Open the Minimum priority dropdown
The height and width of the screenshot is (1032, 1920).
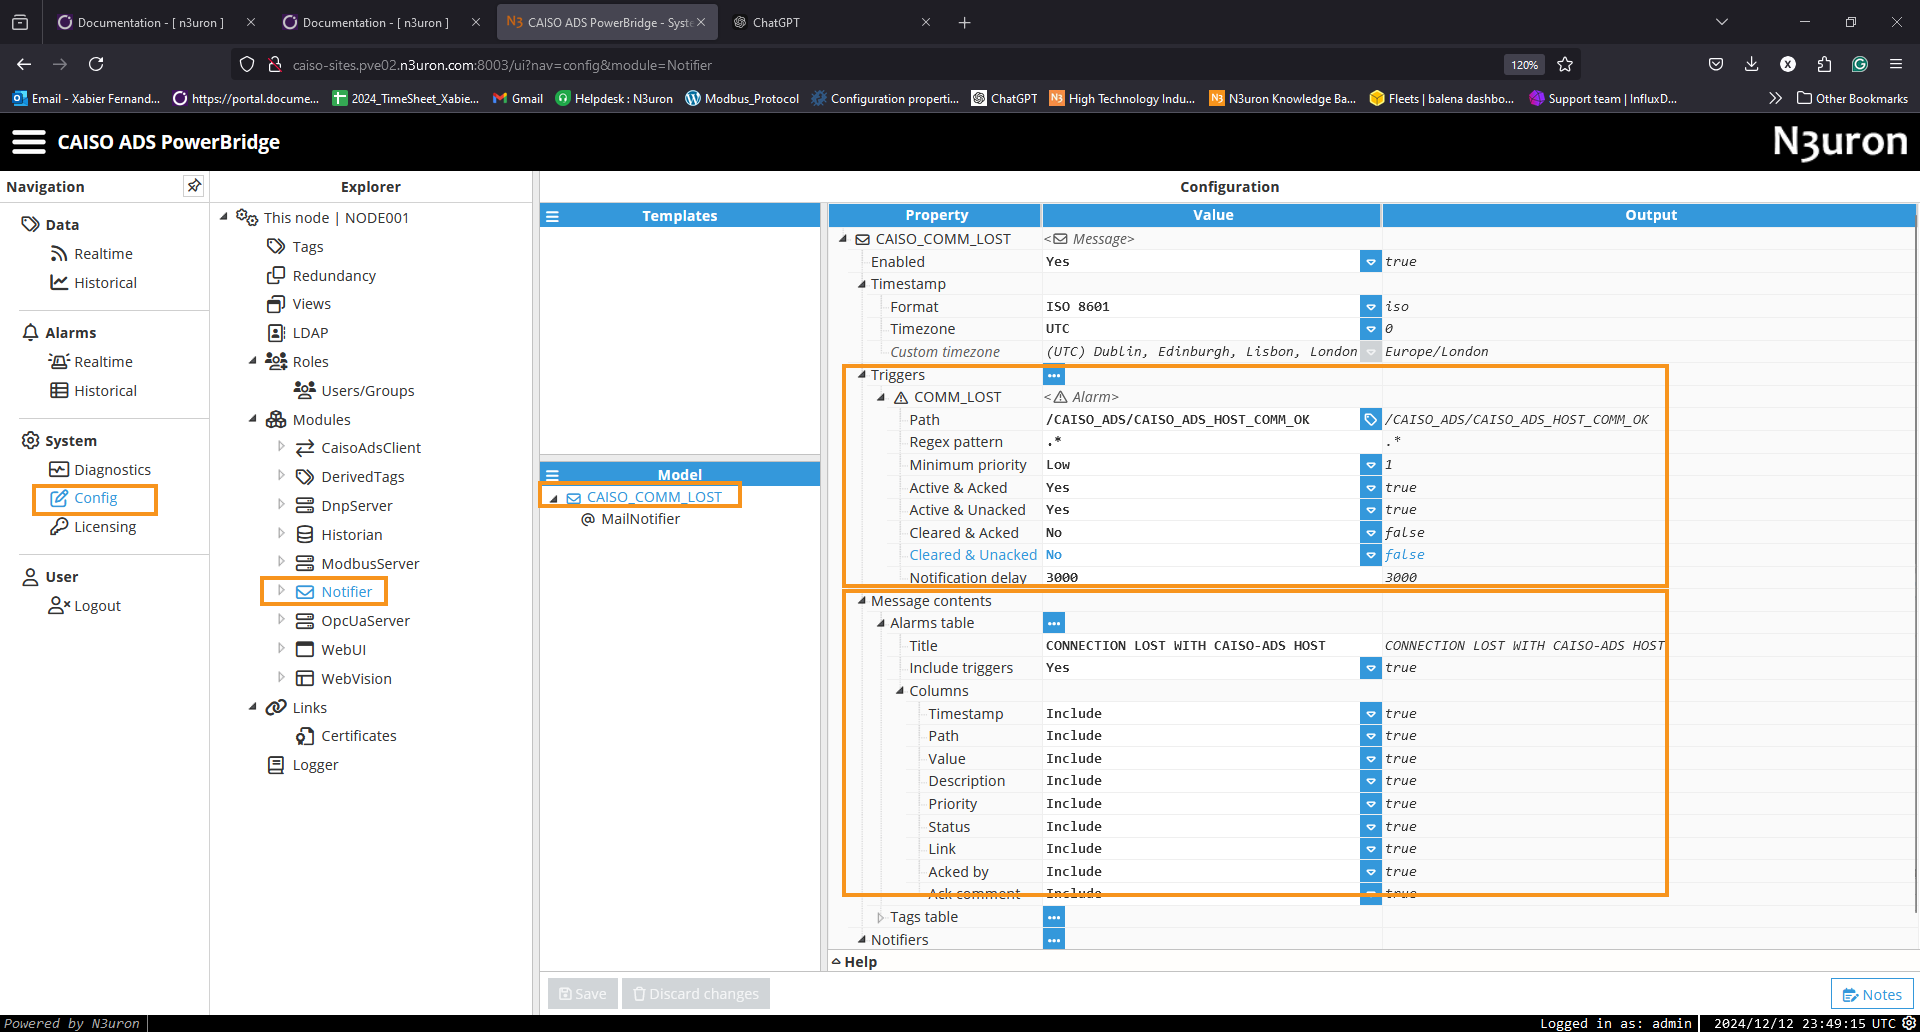[1371, 465]
